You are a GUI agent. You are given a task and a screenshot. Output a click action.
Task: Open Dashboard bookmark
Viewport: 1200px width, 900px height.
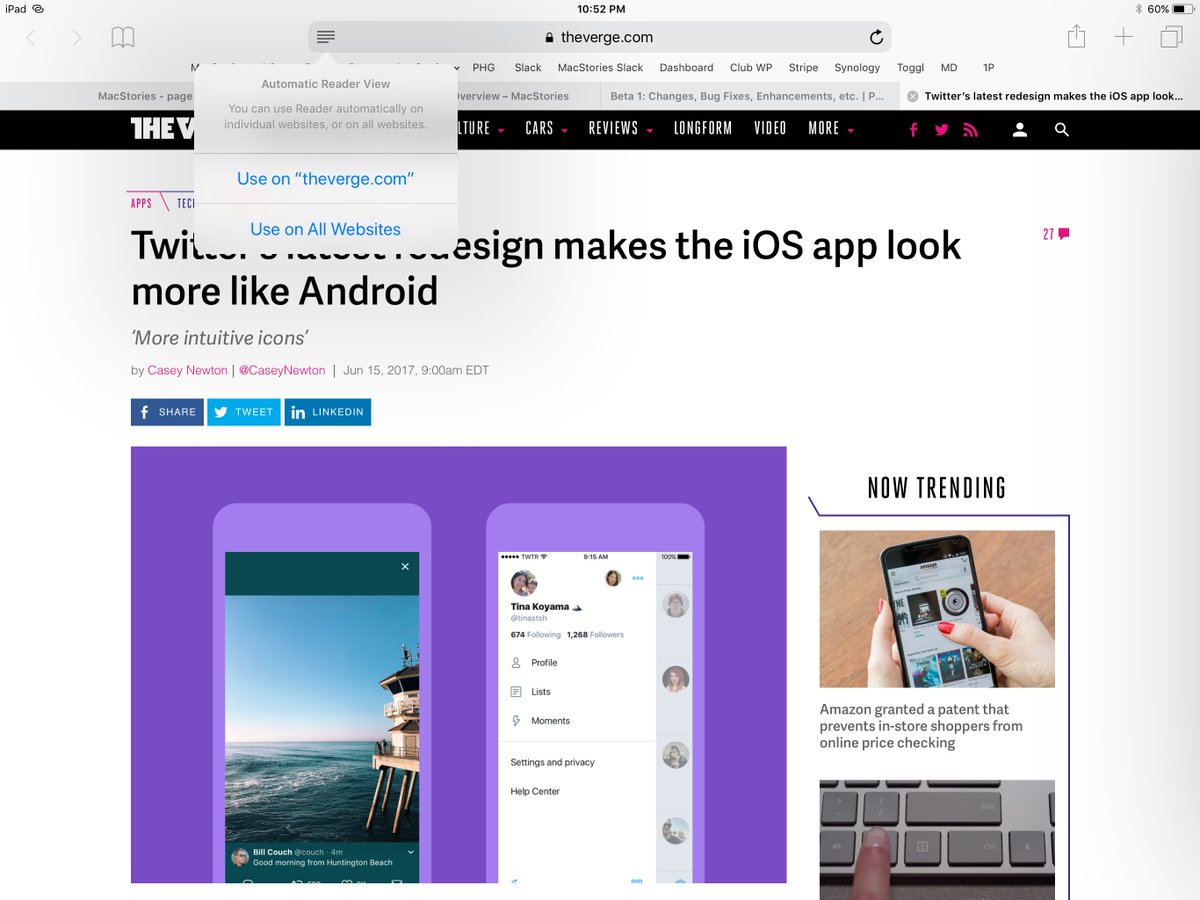(x=686, y=68)
